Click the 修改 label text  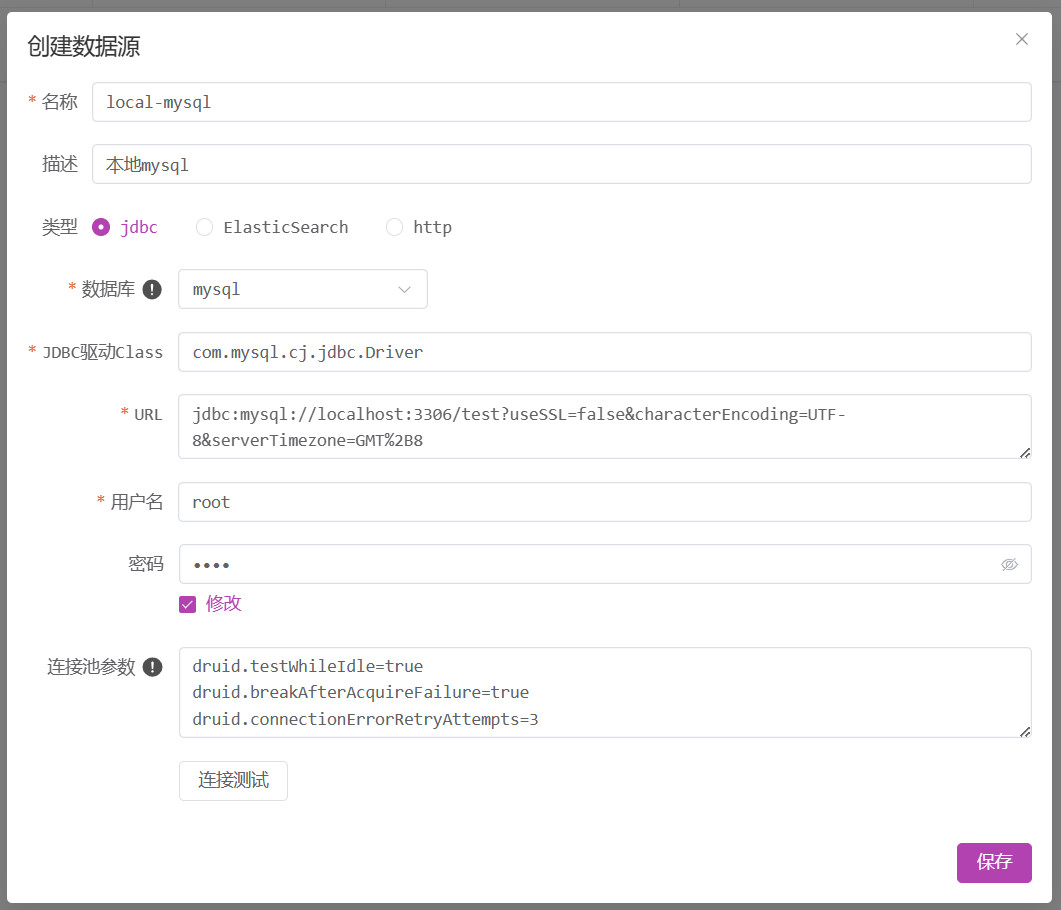pyautogui.click(x=223, y=604)
